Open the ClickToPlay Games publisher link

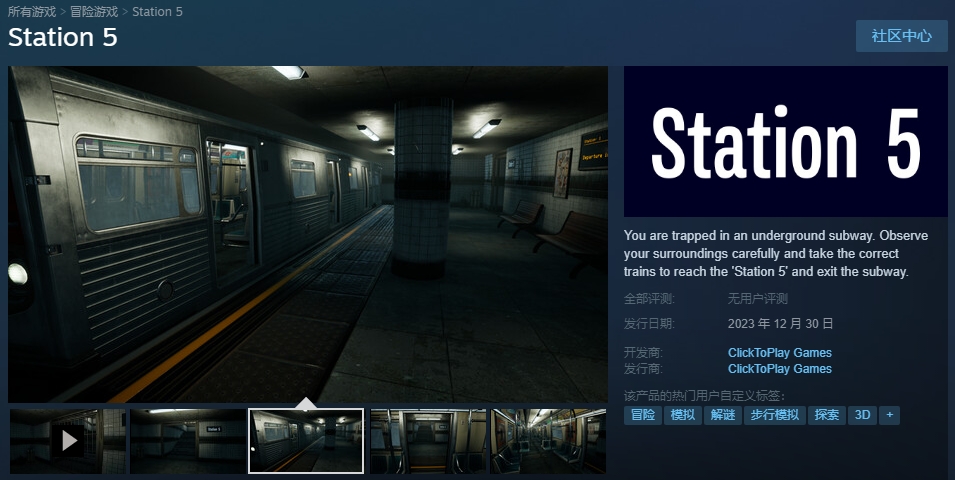(780, 369)
